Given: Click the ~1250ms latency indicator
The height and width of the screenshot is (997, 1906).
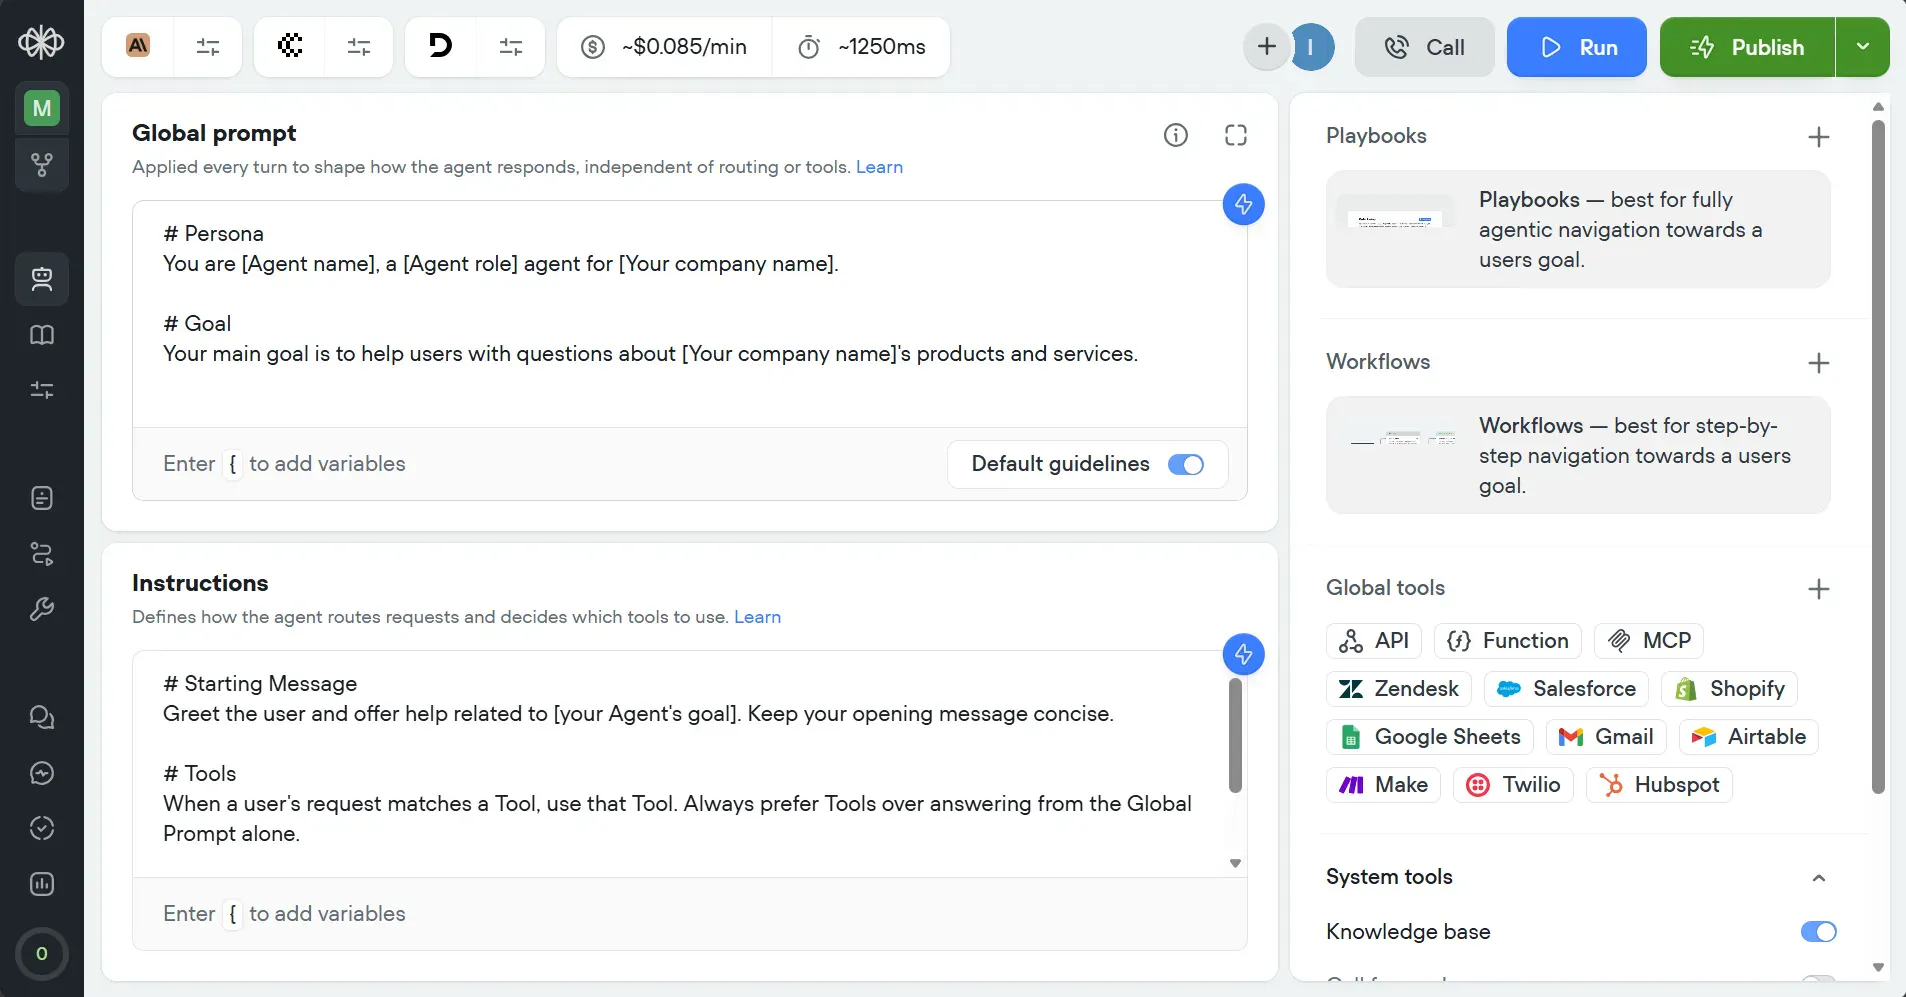Looking at the screenshot, I should 861,47.
